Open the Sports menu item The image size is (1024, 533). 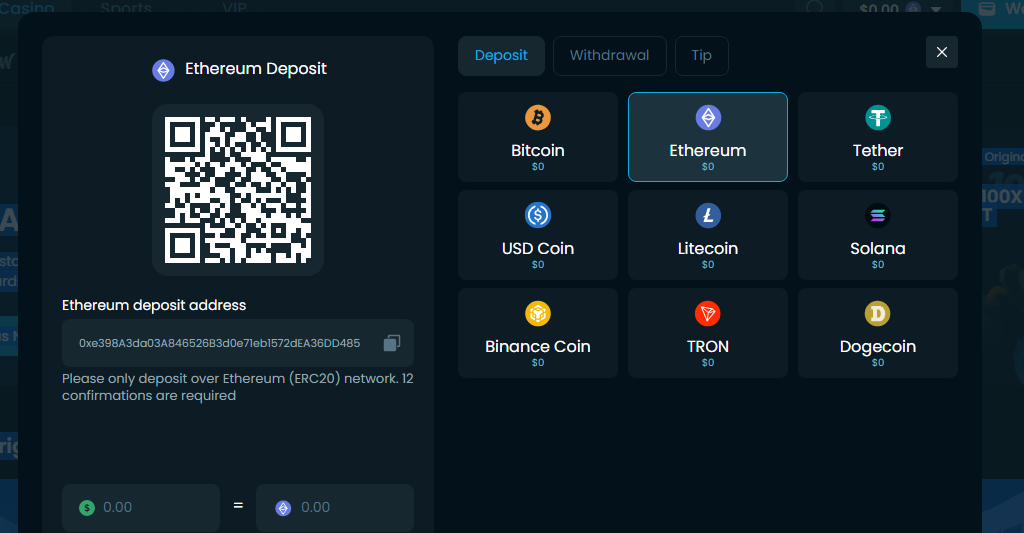tap(126, 8)
